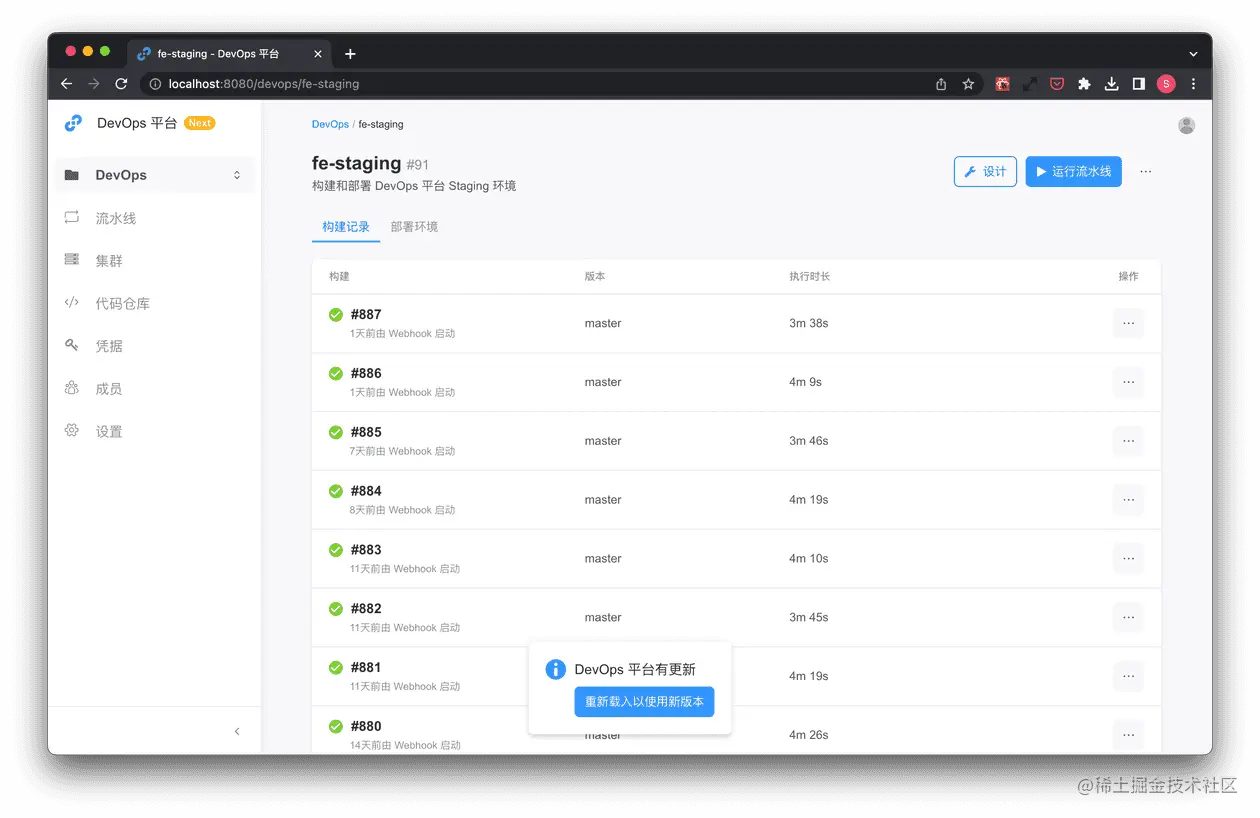Toggle the browser side panel icon
The width and height of the screenshot is (1260, 818).
point(1138,84)
